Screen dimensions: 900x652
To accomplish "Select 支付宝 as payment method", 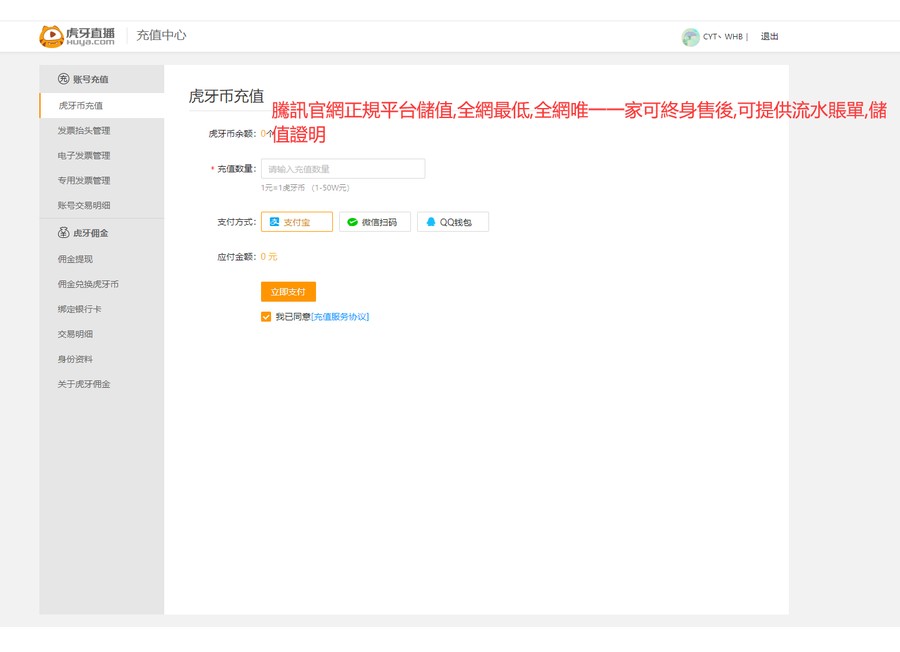I will point(296,222).
